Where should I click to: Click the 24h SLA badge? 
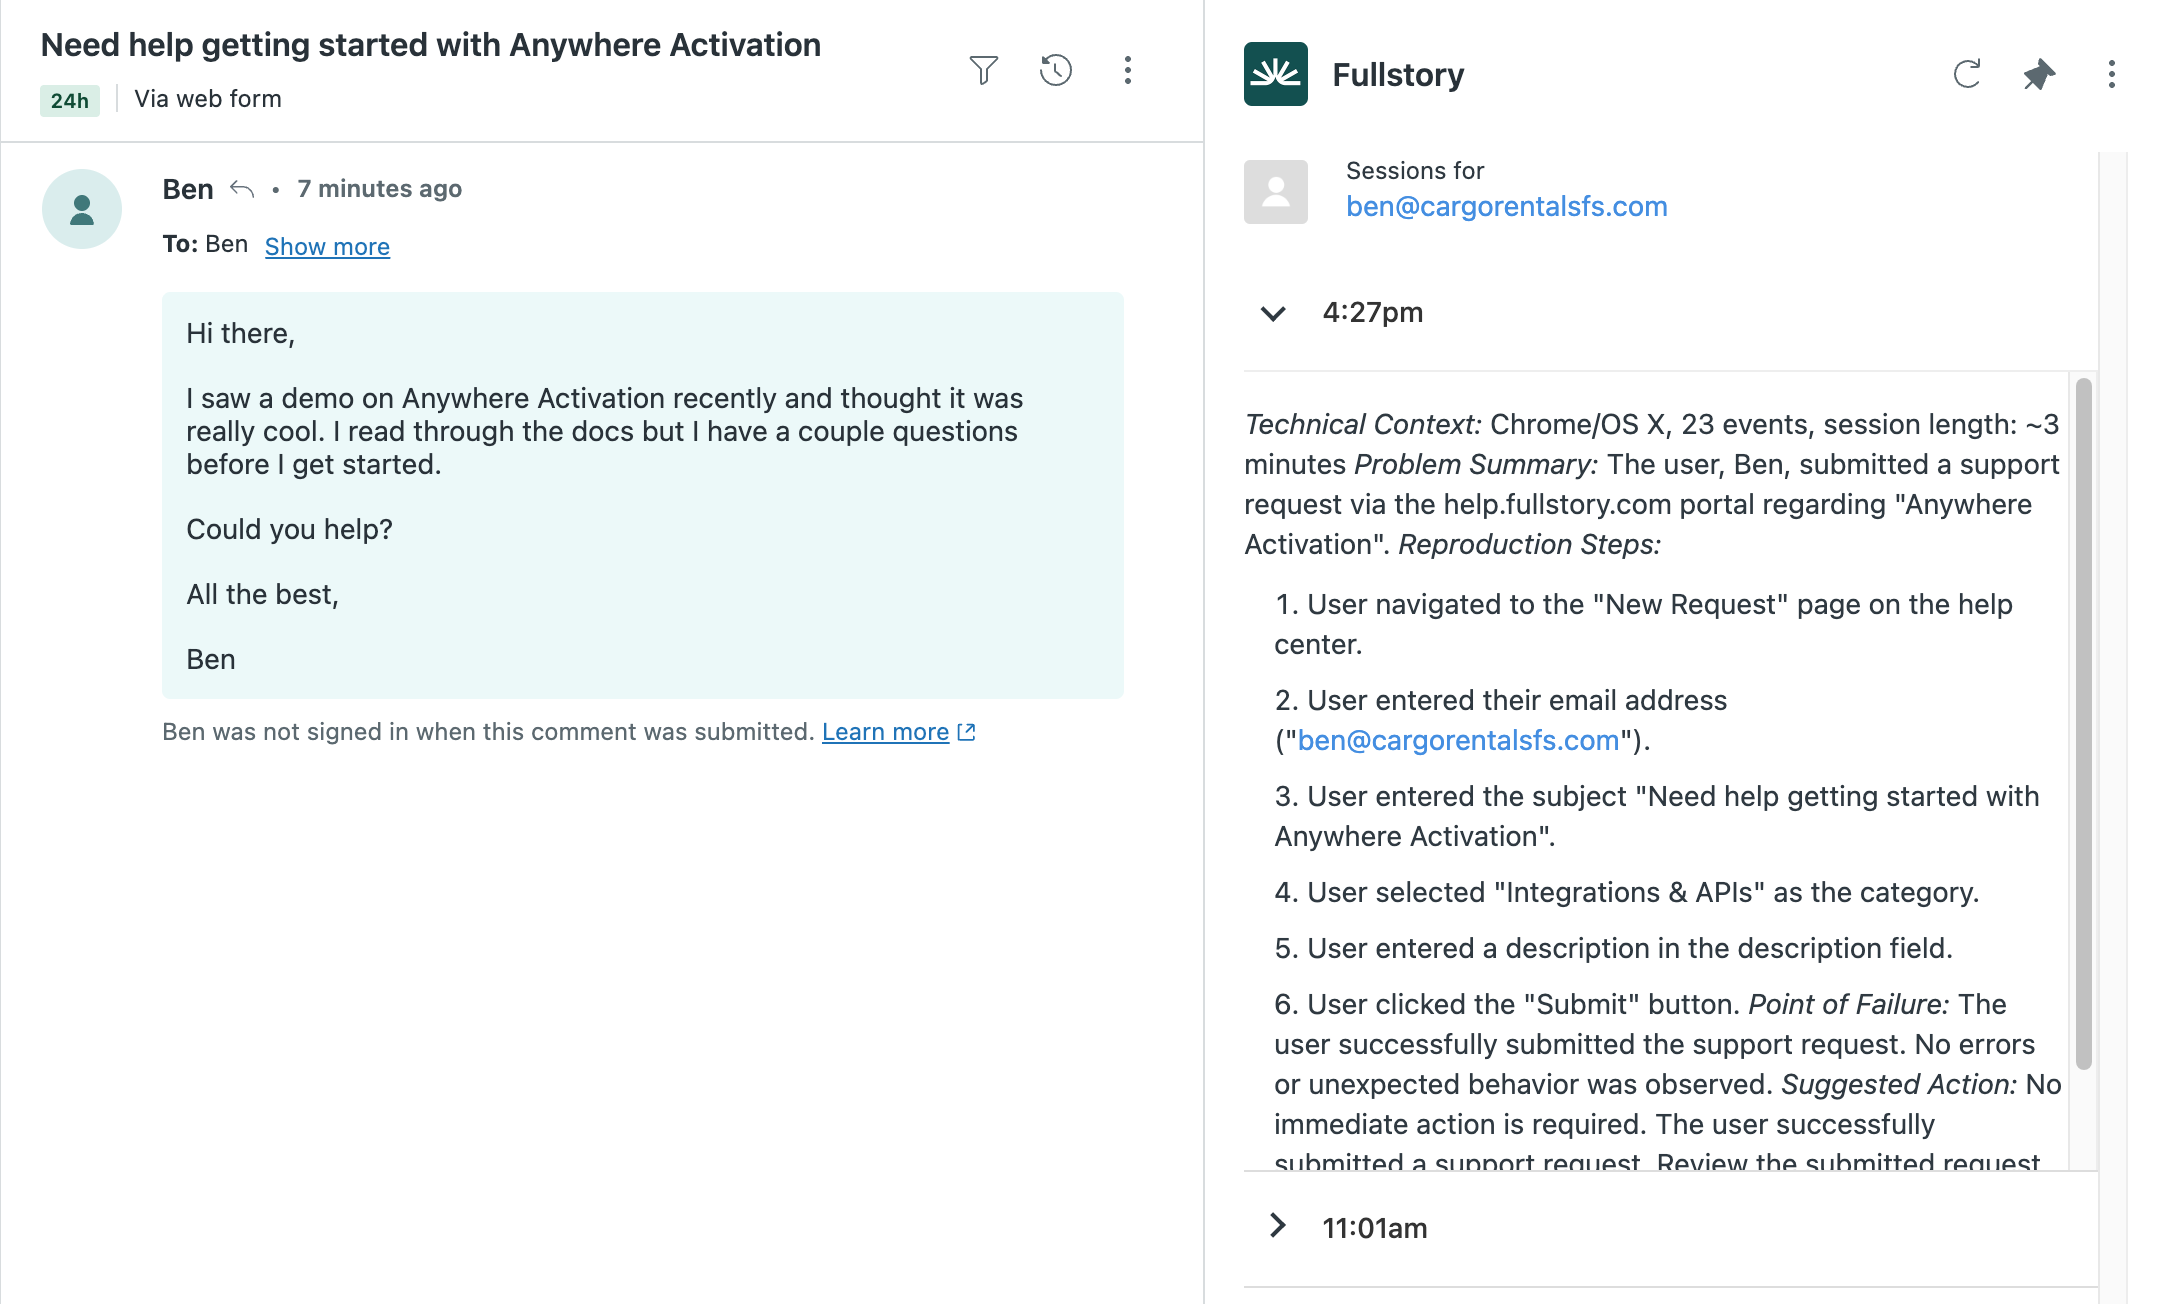[x=70, y=100]
